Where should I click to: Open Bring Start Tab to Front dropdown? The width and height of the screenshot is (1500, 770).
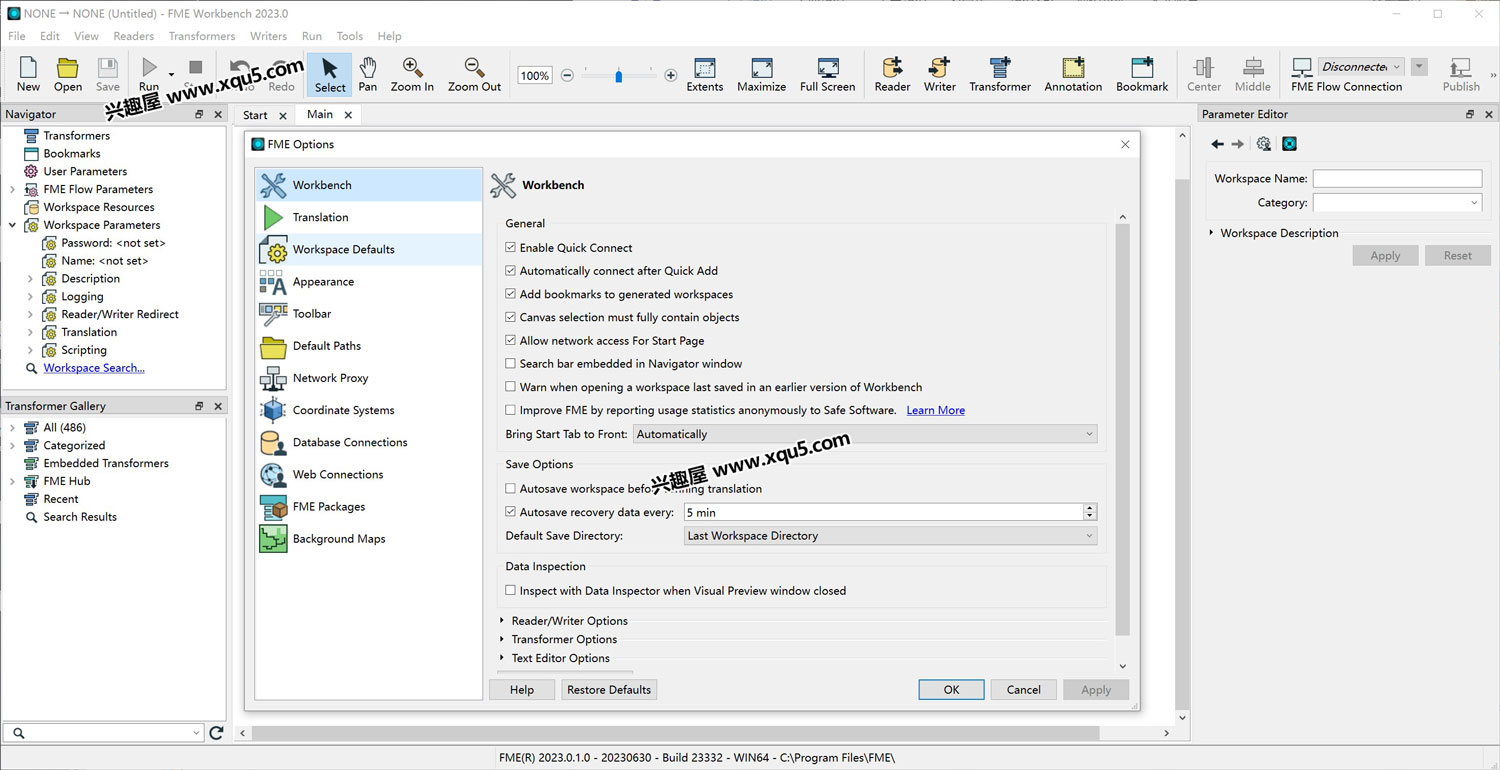pos(865,434)
